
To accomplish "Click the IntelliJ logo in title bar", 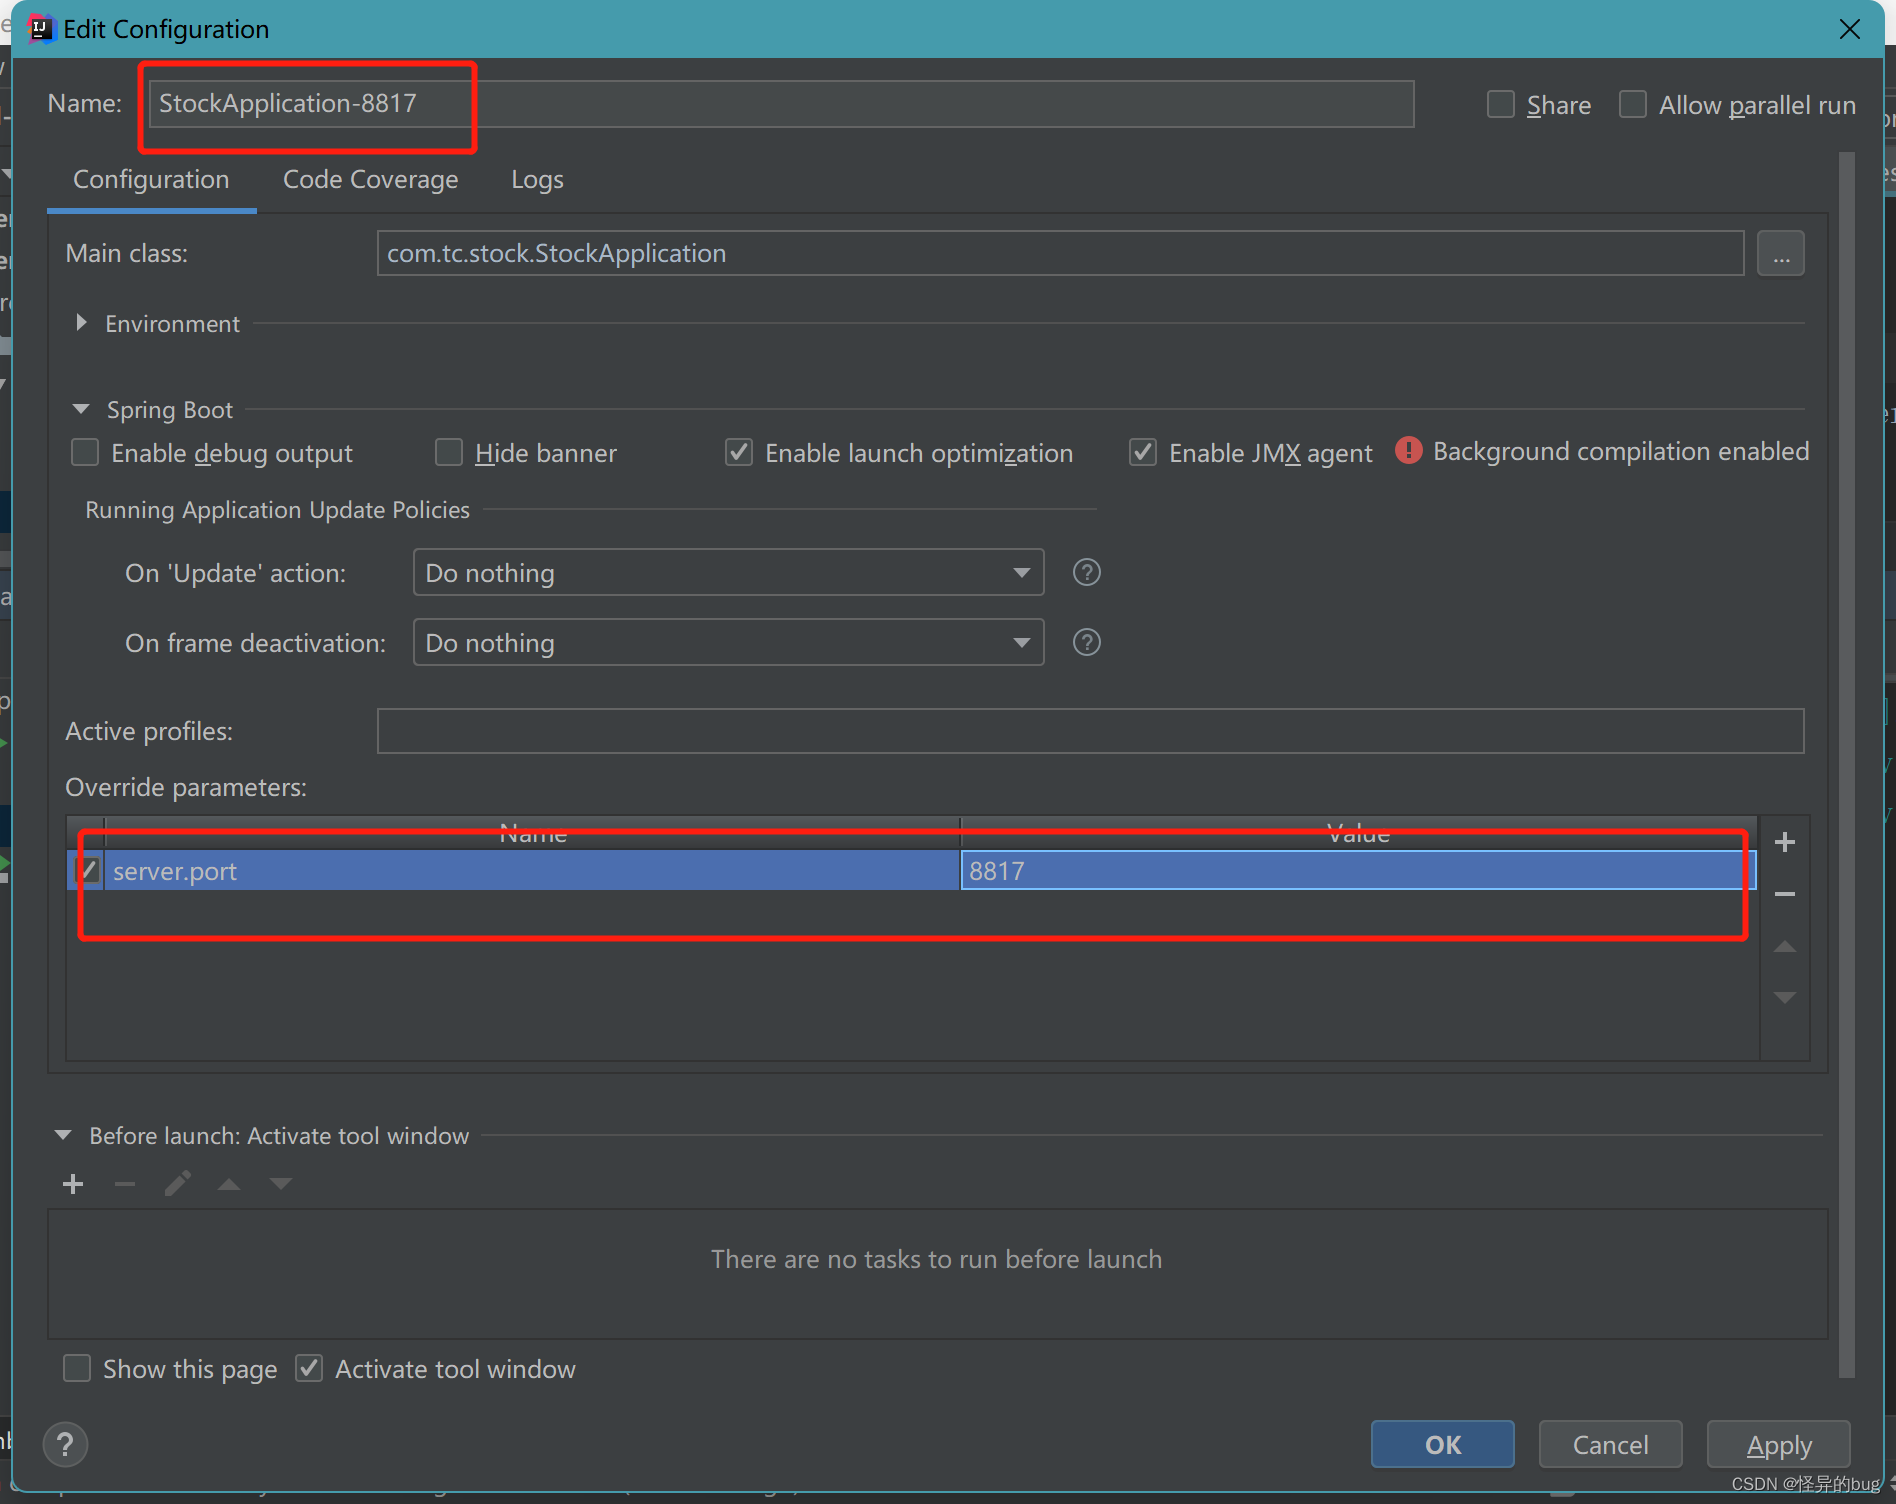I will [40, 29].
